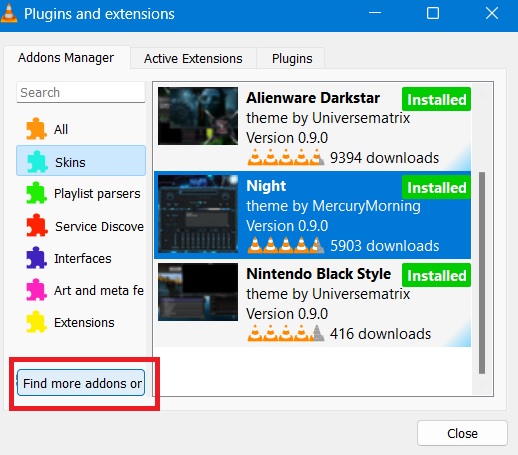Select the Night theme title
The image size is (518, 455).
click(266, 186)
